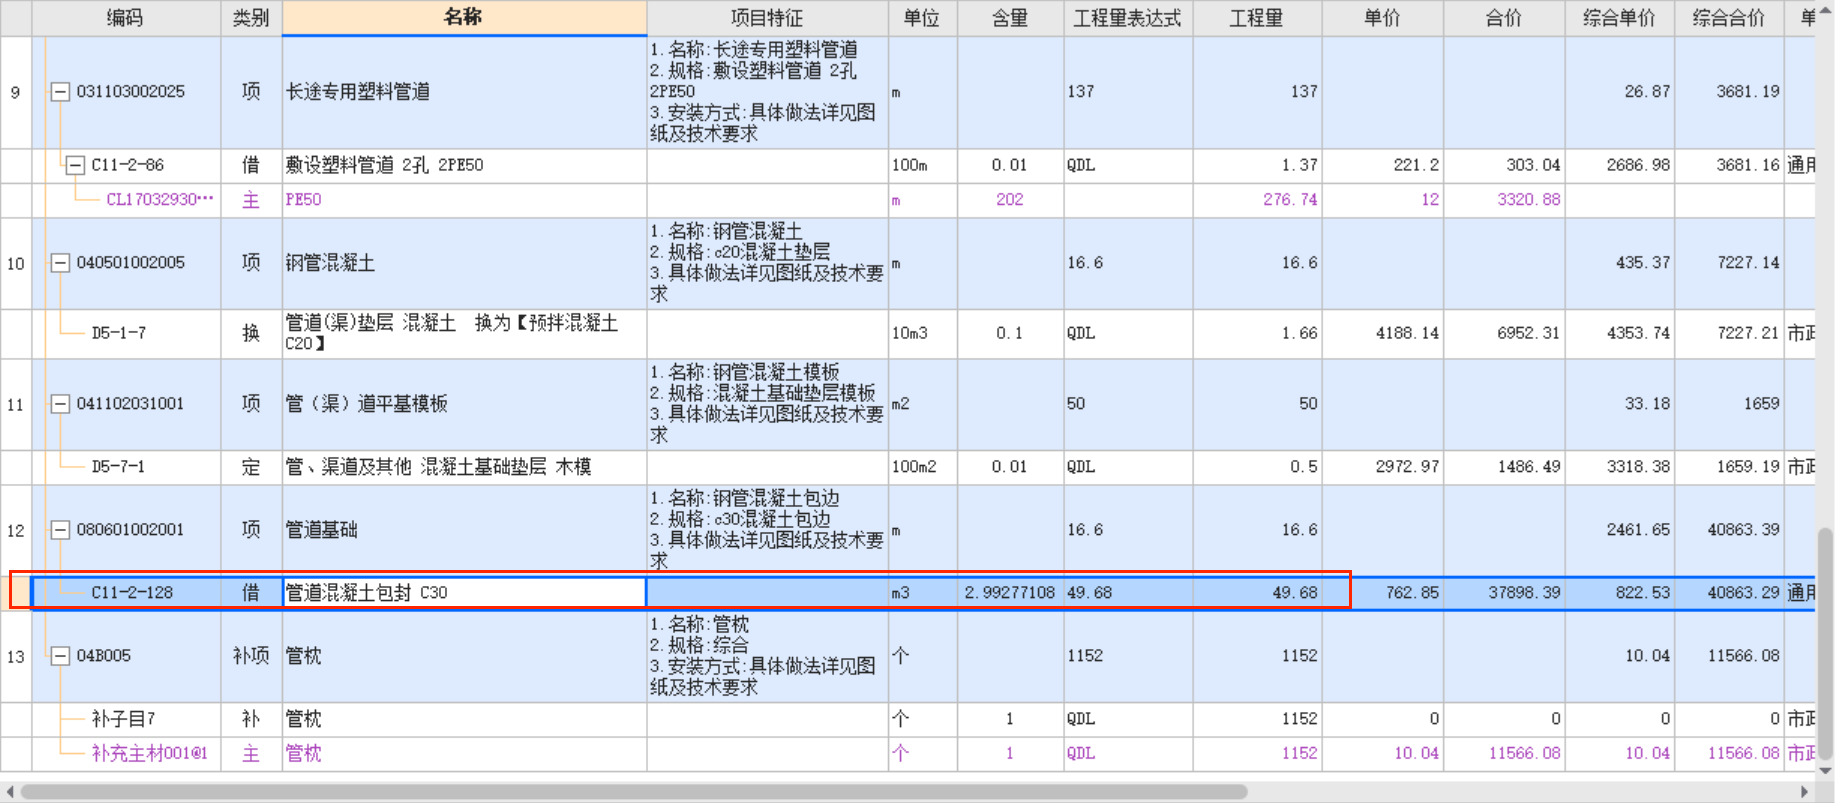Click the 2972.97 unit price cell
Image resolution: width=1836 pixels, height=803 pixels.
click(1382, 467)
